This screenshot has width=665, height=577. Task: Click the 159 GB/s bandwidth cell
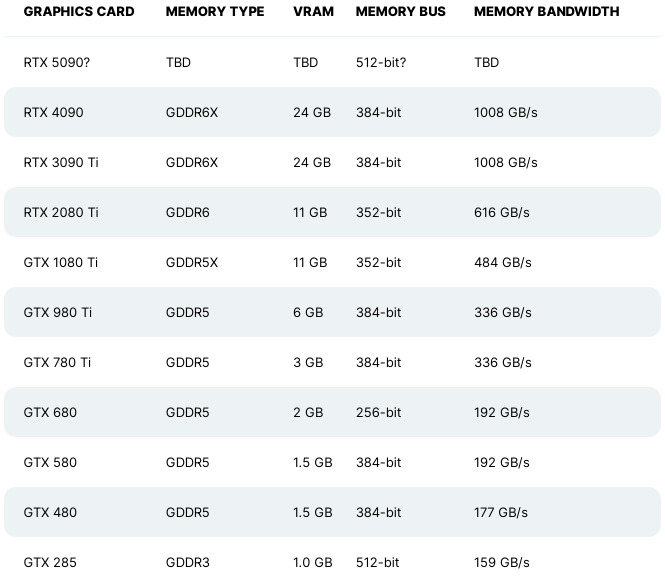pyautogui.click(x=502, y=563)
